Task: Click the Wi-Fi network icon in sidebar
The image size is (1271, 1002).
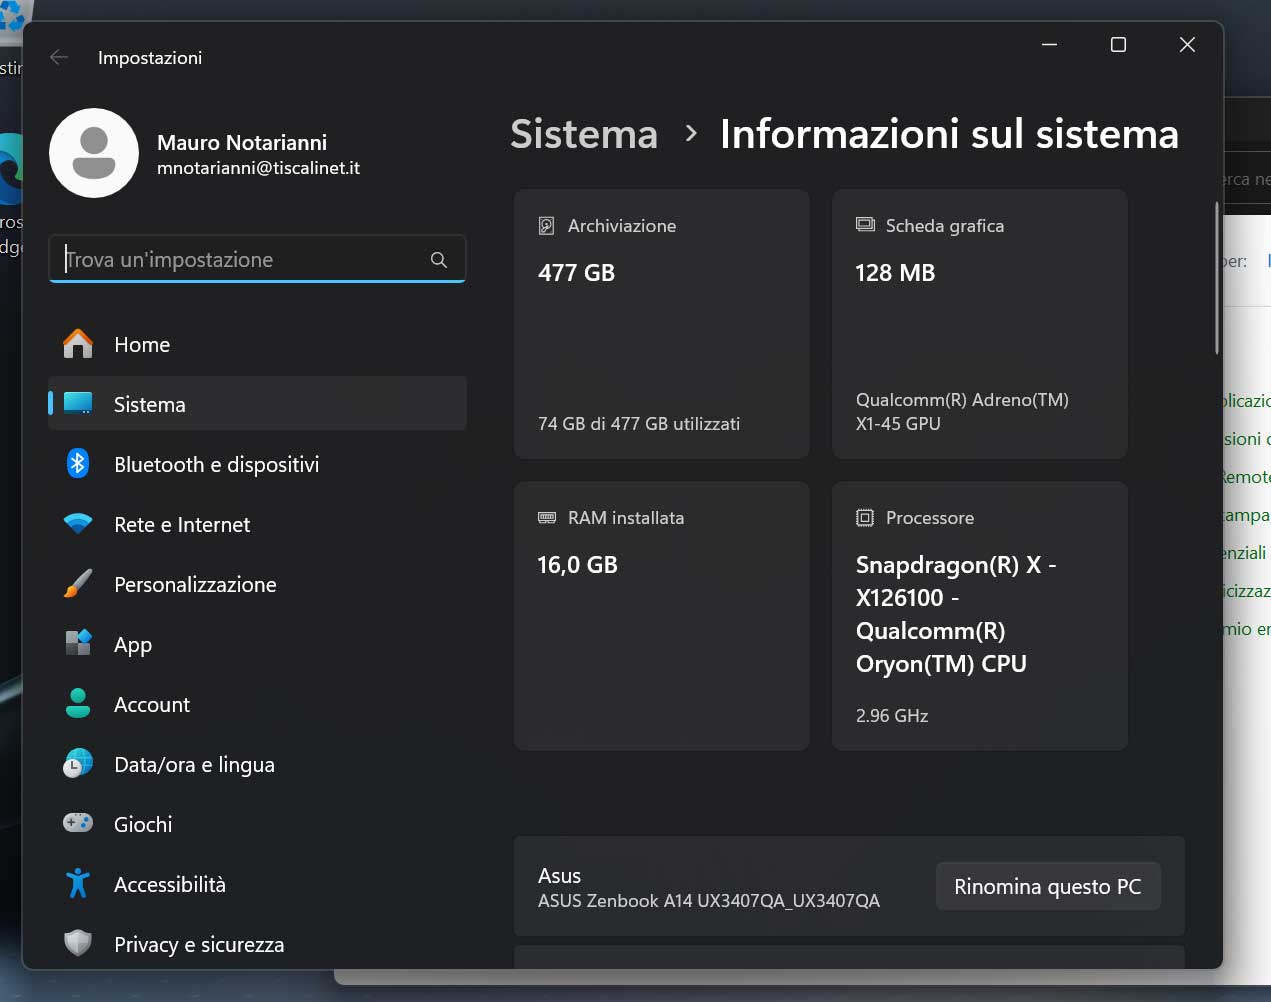Action: click(x=78, y=524)
